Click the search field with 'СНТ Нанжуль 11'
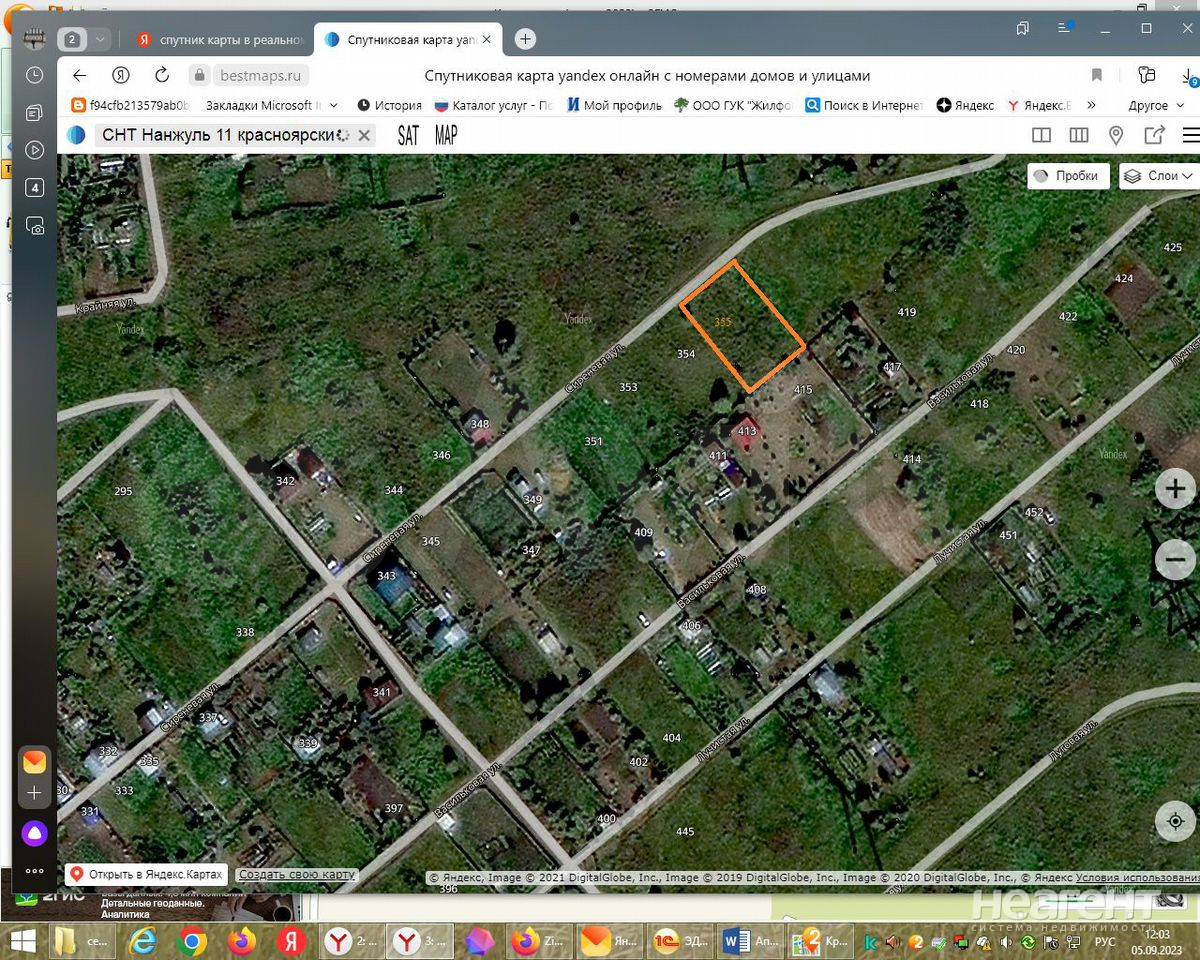This screenshot has height=960, width=1200. (225, 136)
